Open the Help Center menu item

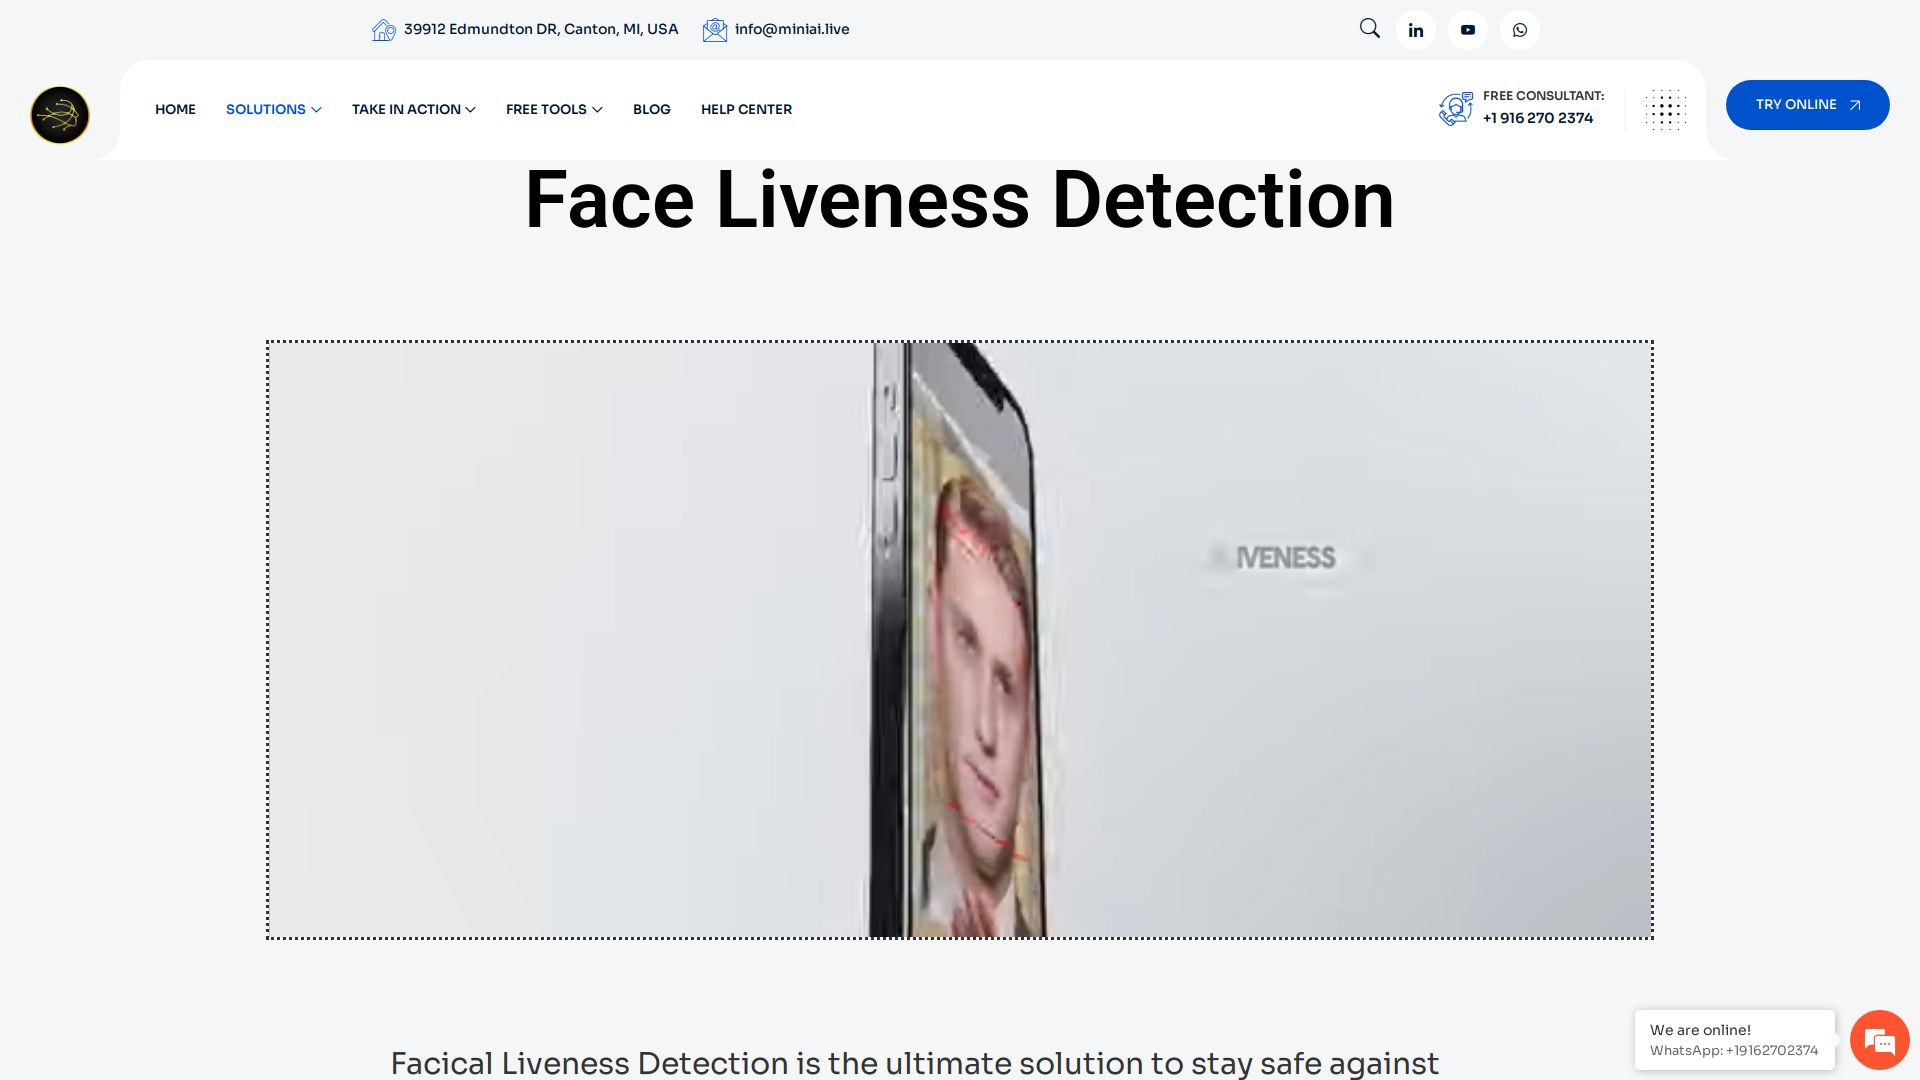pyautogui.click(x=746, y=109)
